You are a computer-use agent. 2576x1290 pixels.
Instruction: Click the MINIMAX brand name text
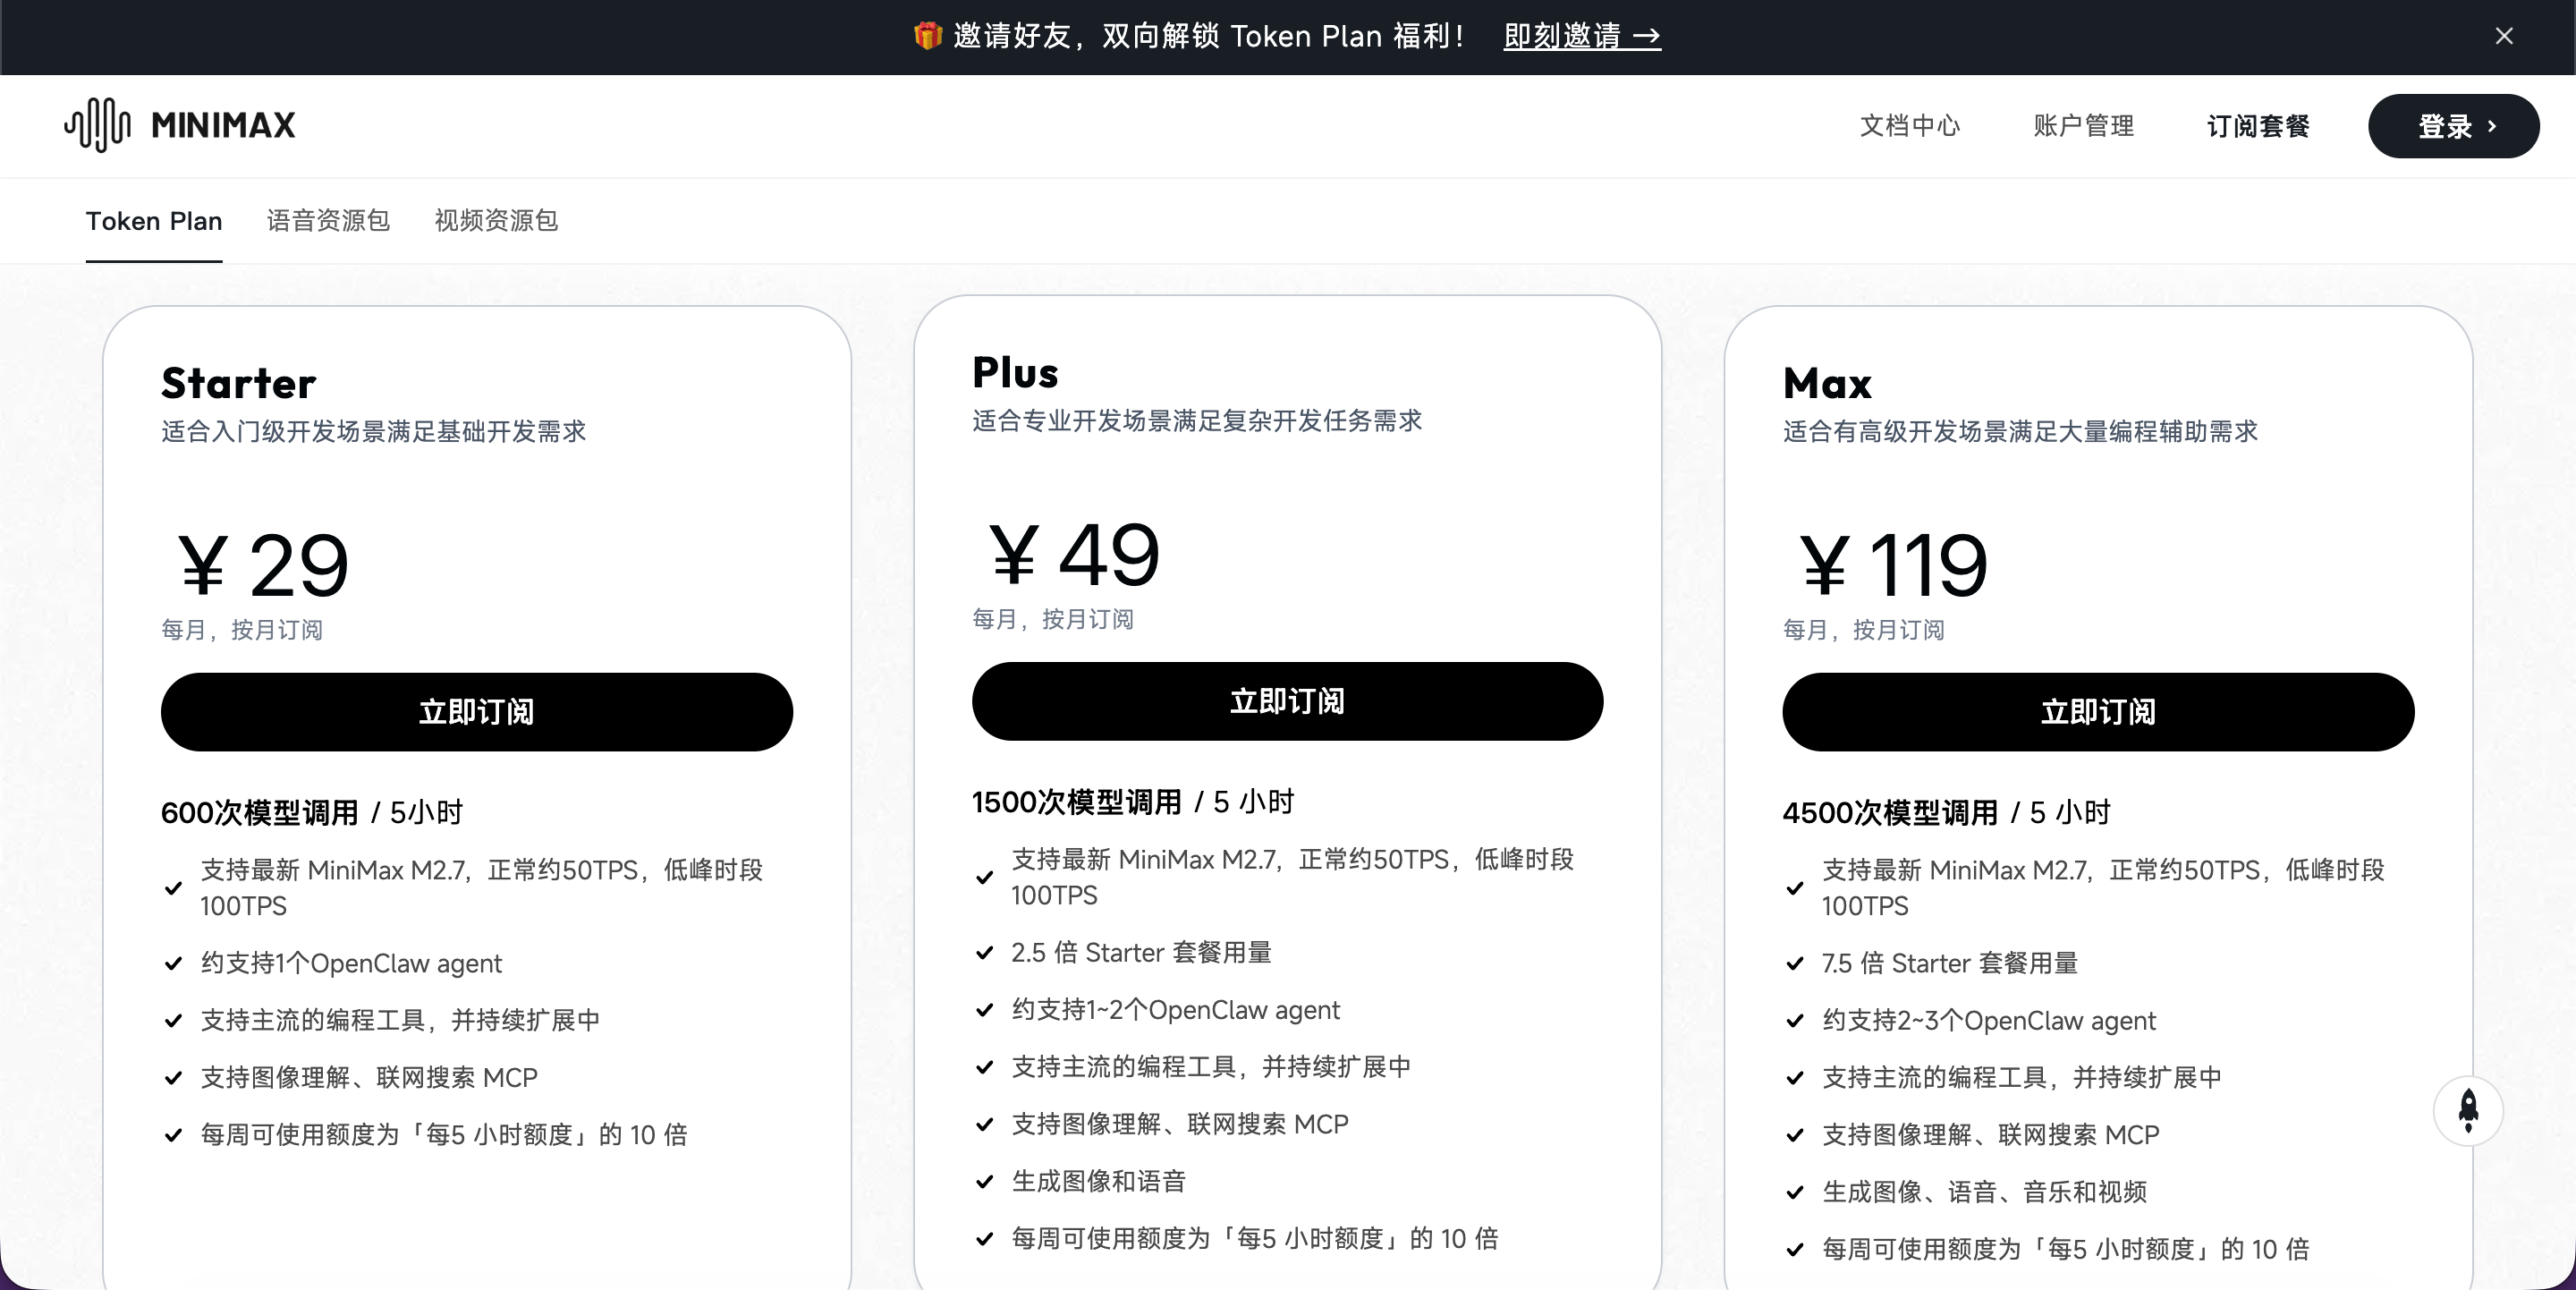224,126
